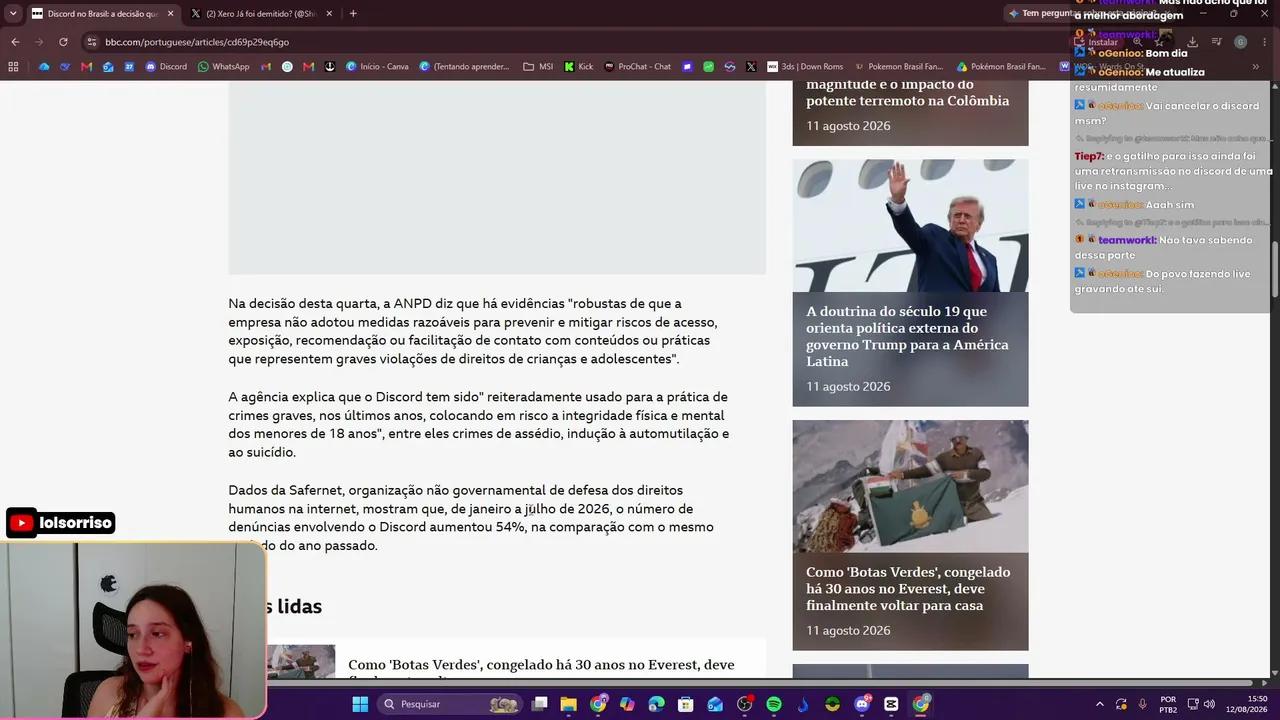Go back to the previous page
The height and width of the screenshot is (720, 1280).
pyautogui.click(x=15, y=42)
